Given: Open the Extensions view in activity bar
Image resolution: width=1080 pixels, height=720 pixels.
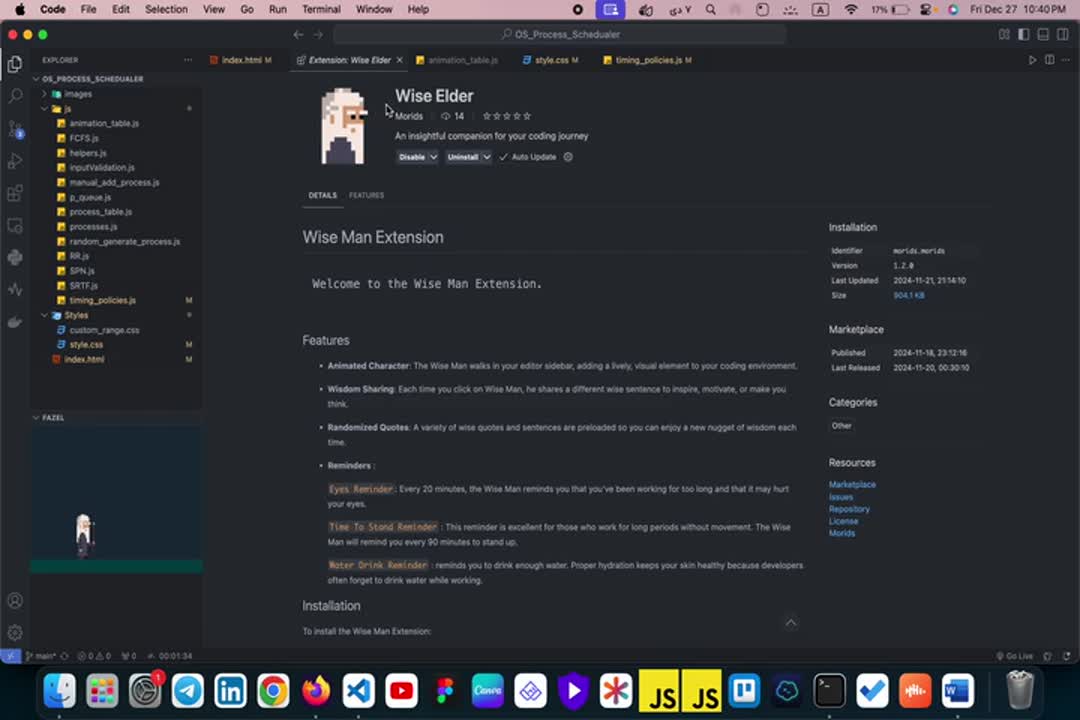Looking at the screenshot, I should [x=14, y=193].
